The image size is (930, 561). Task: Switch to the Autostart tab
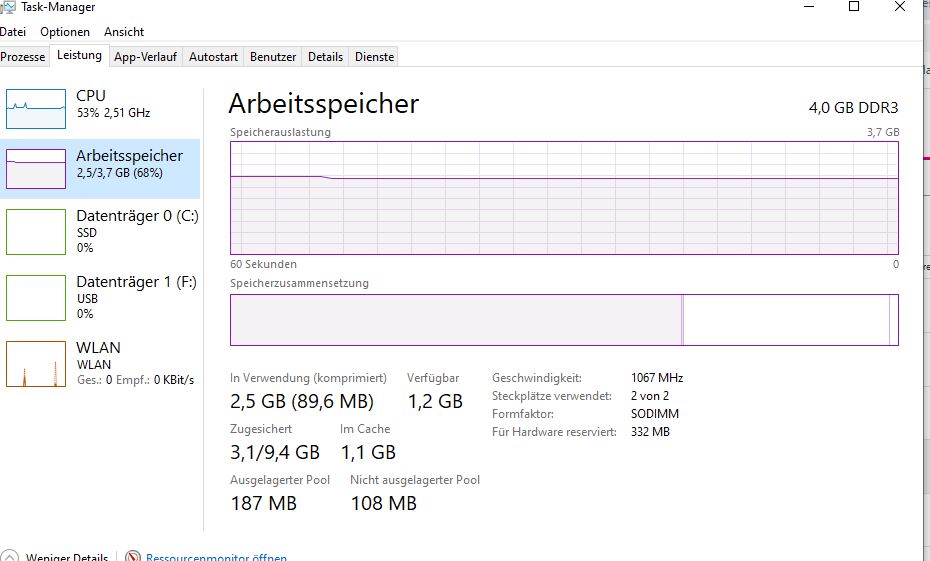tap(213, 57)
